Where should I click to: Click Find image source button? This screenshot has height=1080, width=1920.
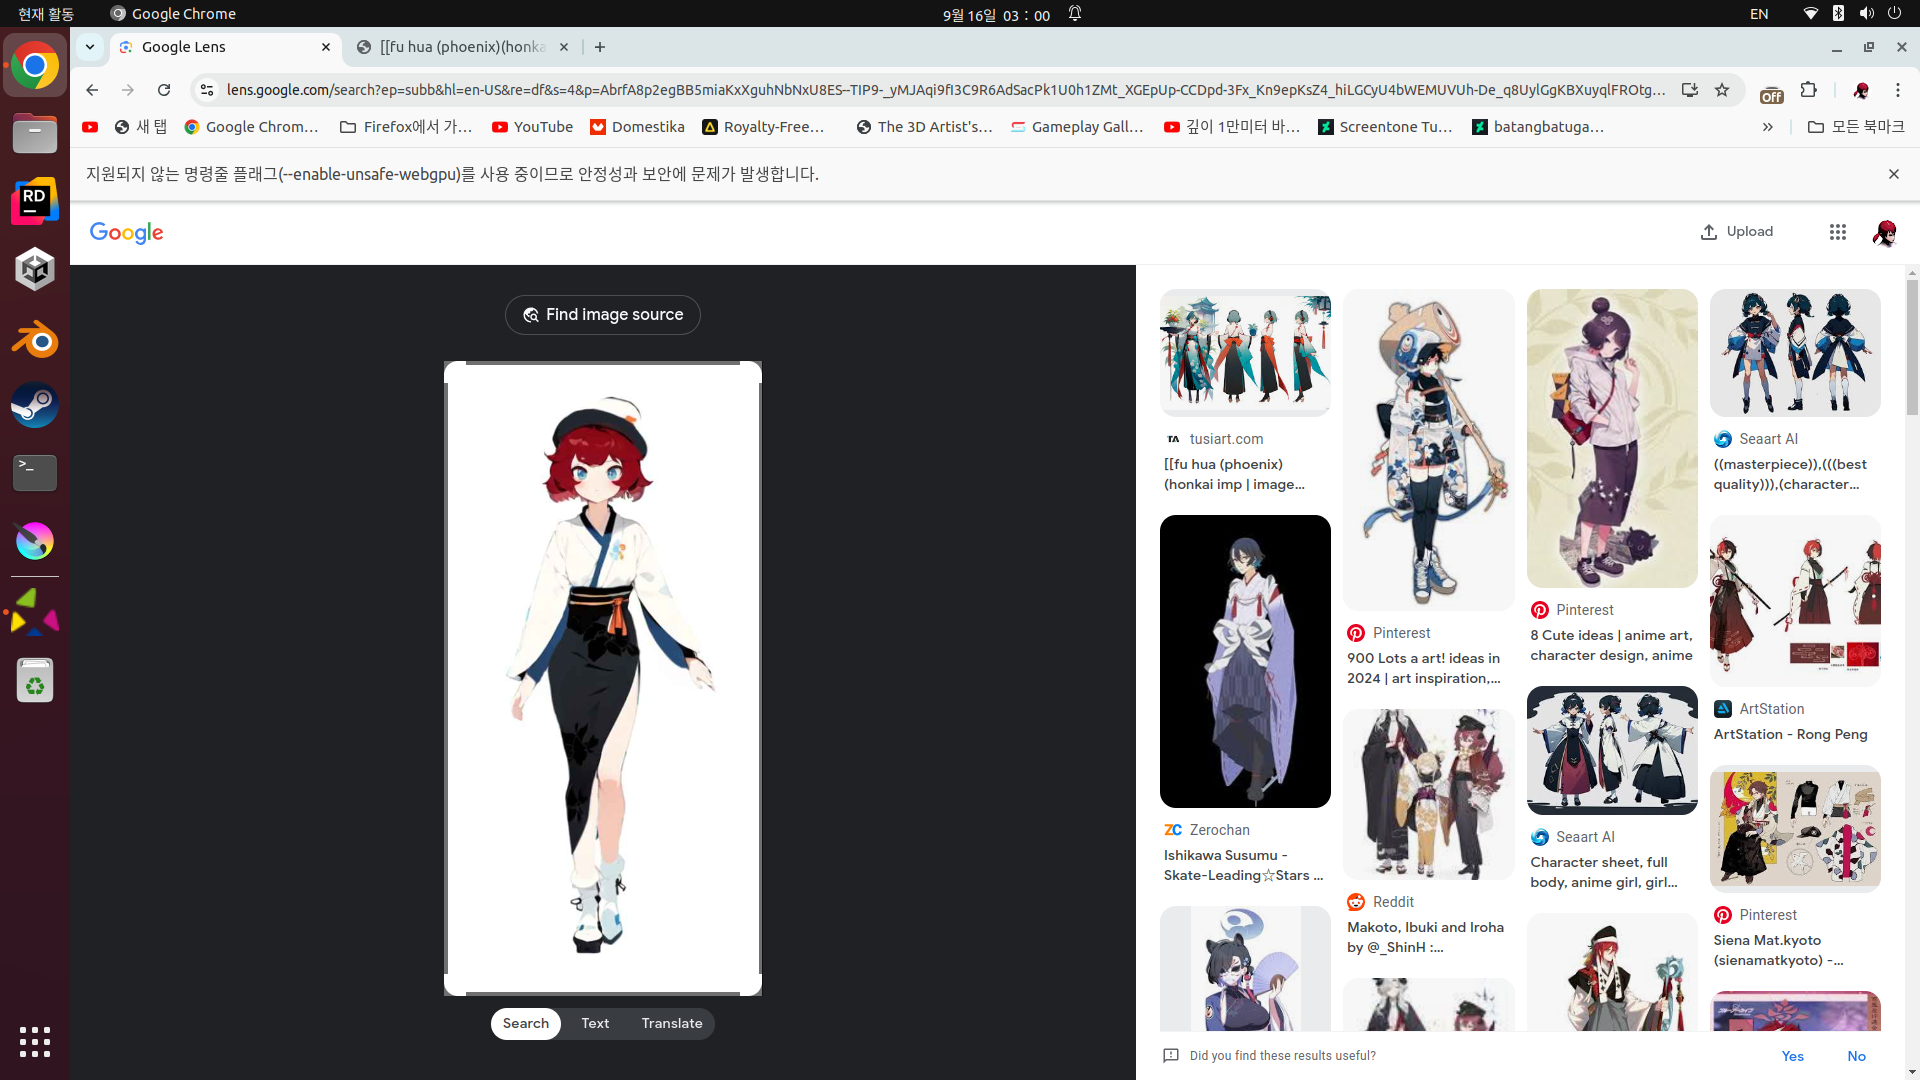pyautogui.click(x=602, y=315)
